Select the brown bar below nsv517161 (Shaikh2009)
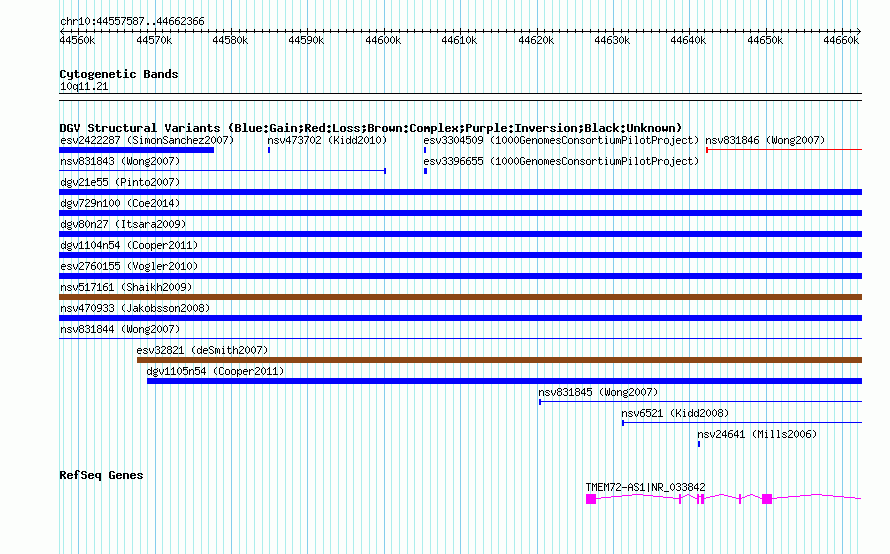This screenshot has width=890, height=554. (x=460, y=297)
